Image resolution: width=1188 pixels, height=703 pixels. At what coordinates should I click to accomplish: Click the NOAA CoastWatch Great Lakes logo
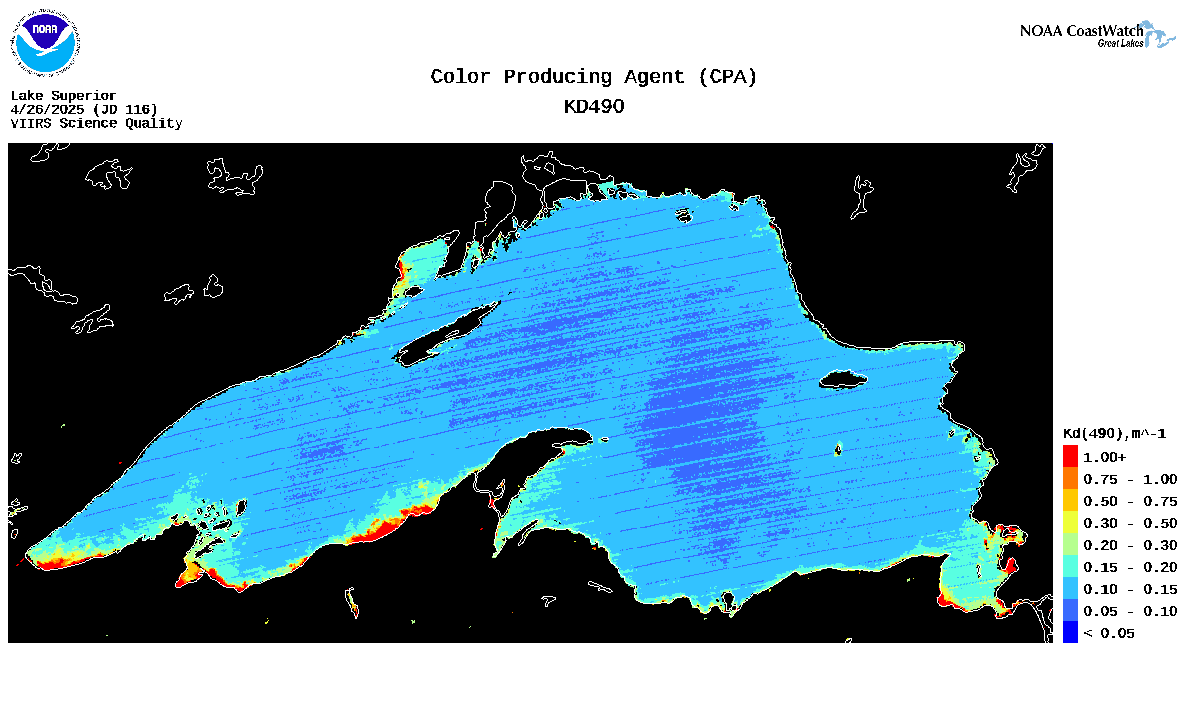click(x=1097, y=35)
